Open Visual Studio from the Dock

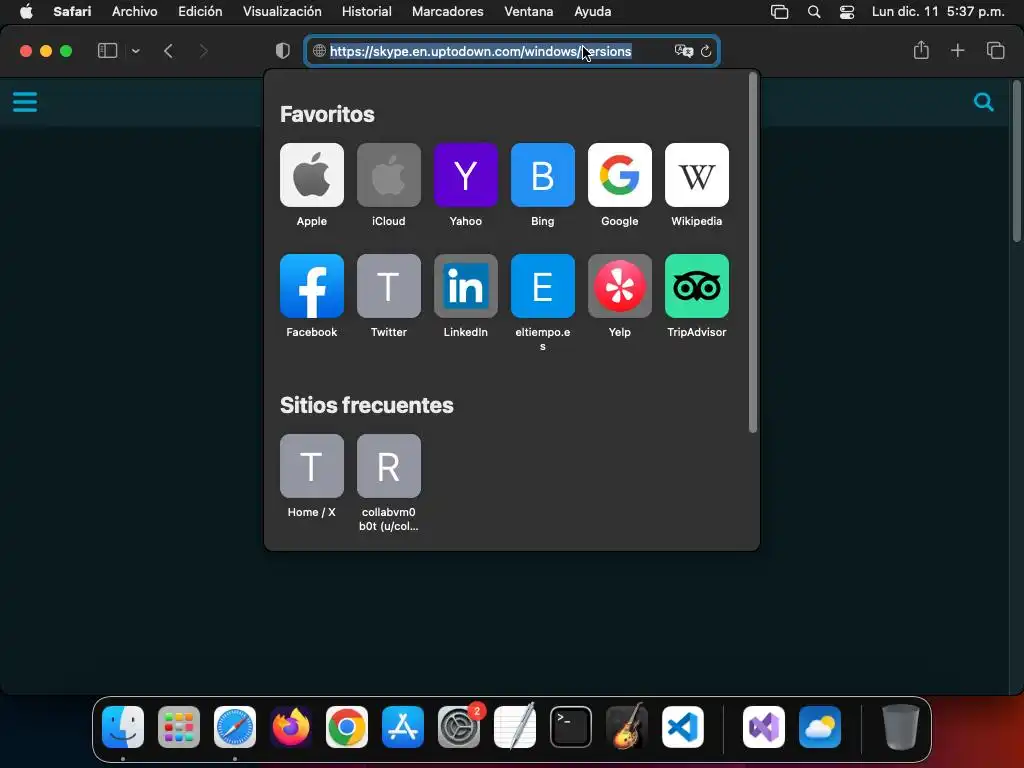[x=764, y=727]
